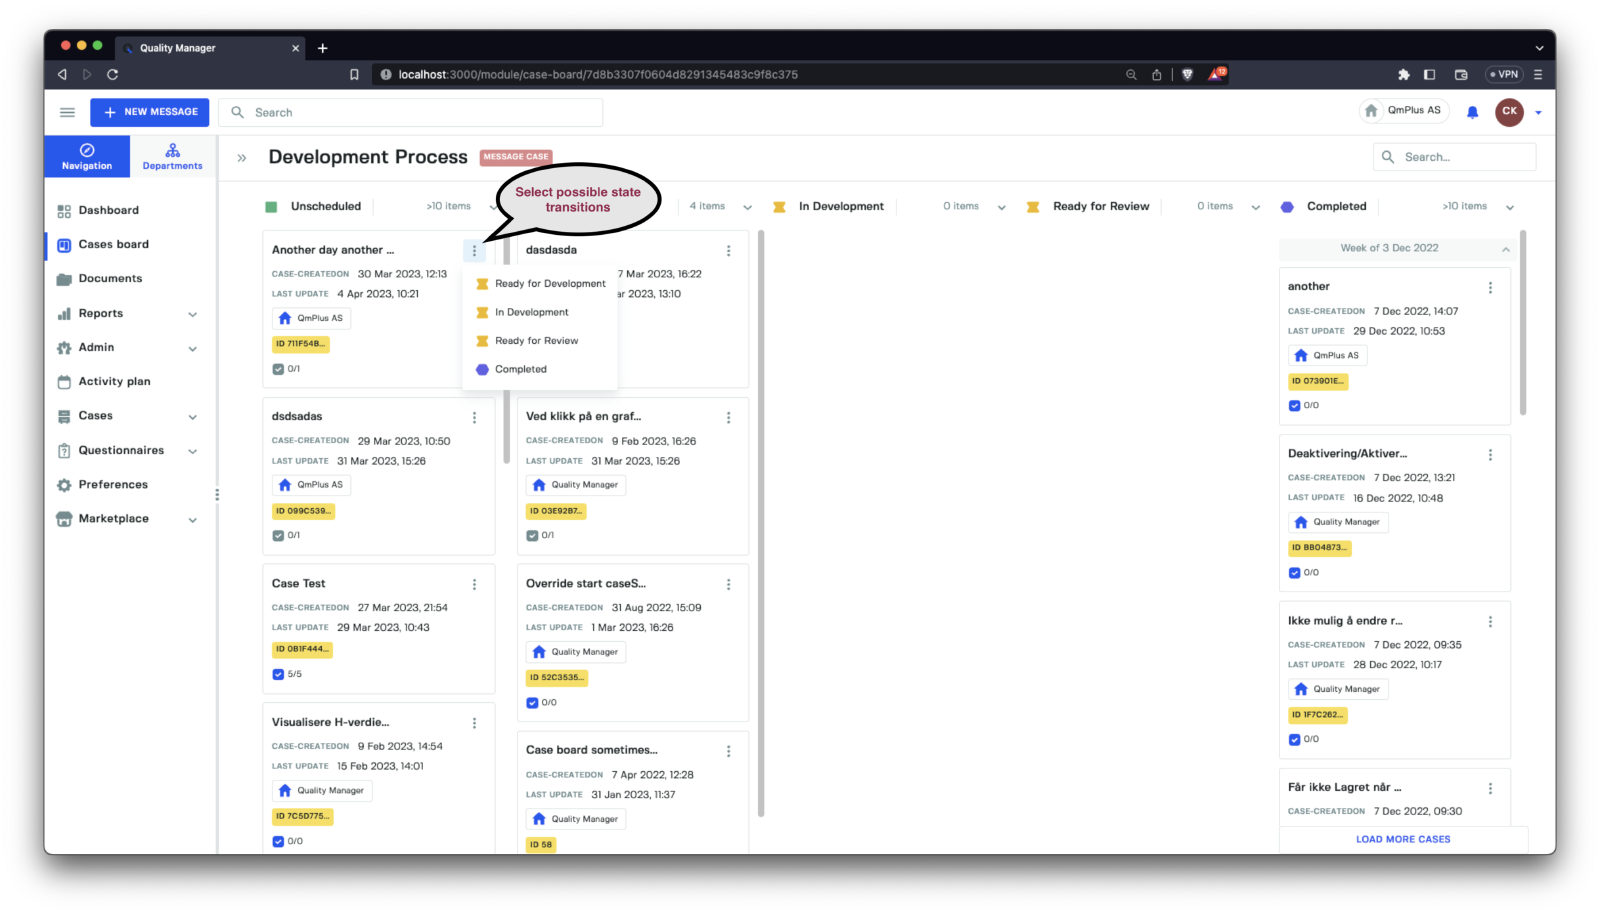Open three-dot menu on 'another' card

pyautogui.click(x=1490, y=287)
